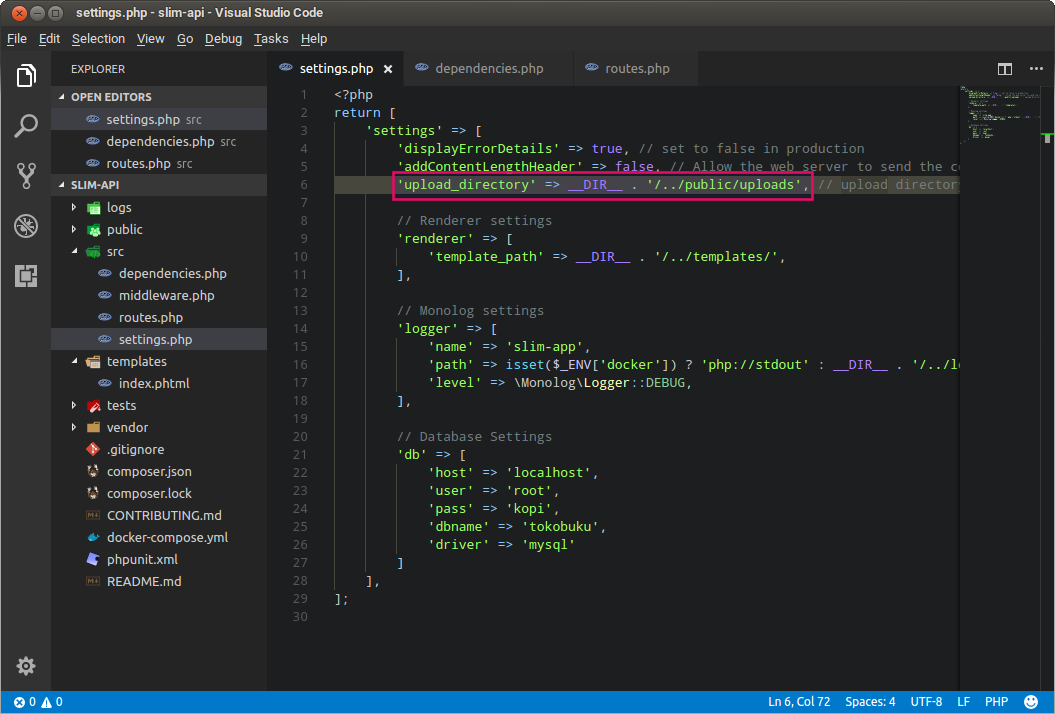Open the Selection menu
The width and height of the screenshot is (1055, 714).
pos(98,39)
